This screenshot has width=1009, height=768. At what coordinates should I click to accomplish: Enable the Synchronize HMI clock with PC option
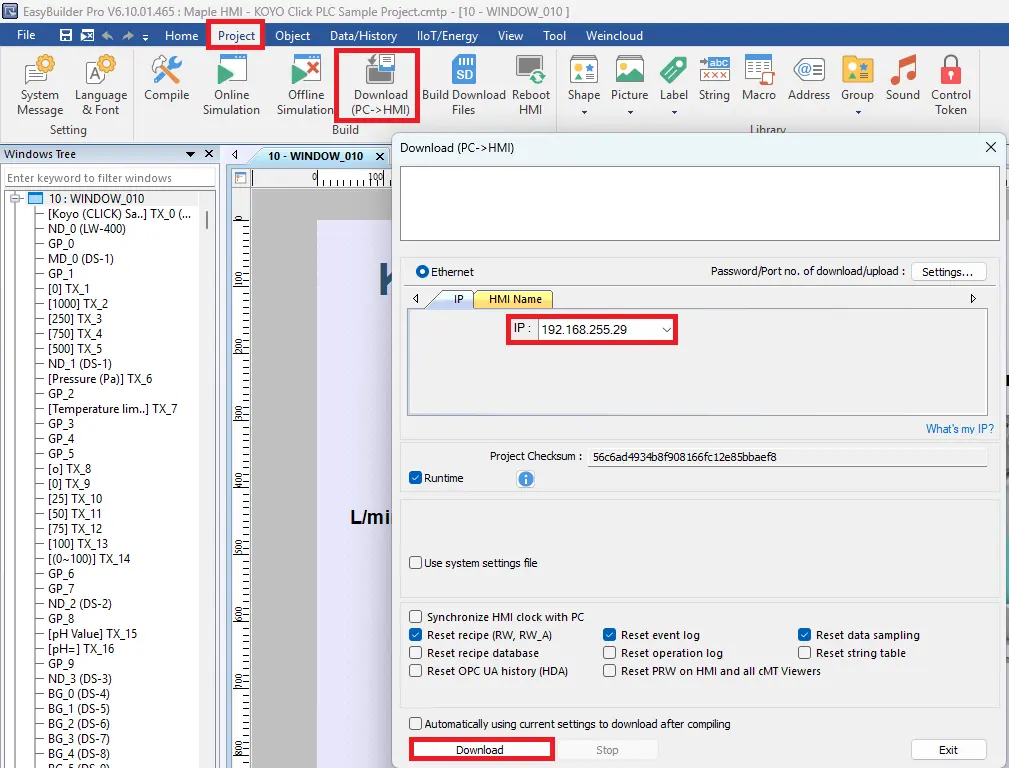(x=415, y=617)
